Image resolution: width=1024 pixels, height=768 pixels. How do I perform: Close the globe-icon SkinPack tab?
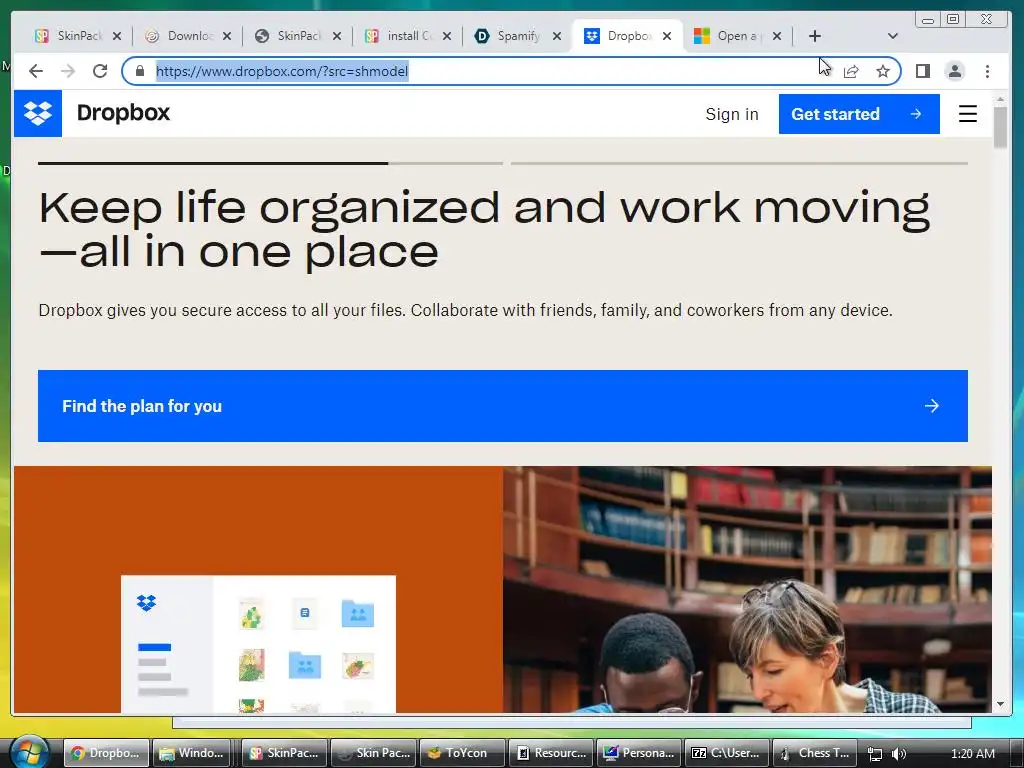336,37
